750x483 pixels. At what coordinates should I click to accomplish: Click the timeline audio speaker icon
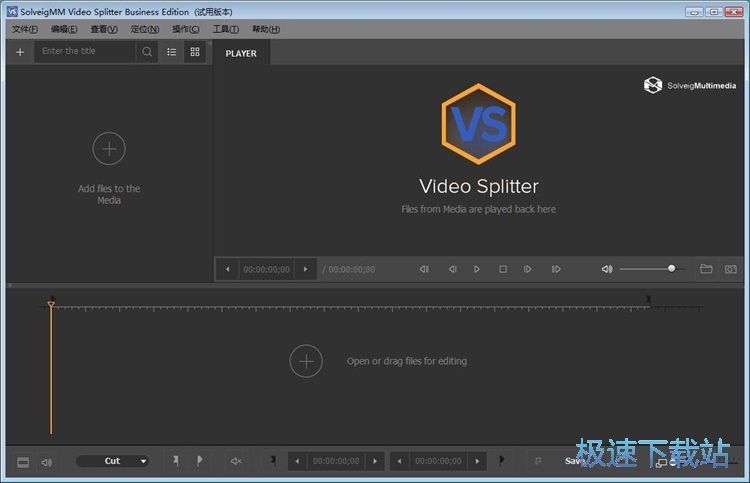coord(46,462)
